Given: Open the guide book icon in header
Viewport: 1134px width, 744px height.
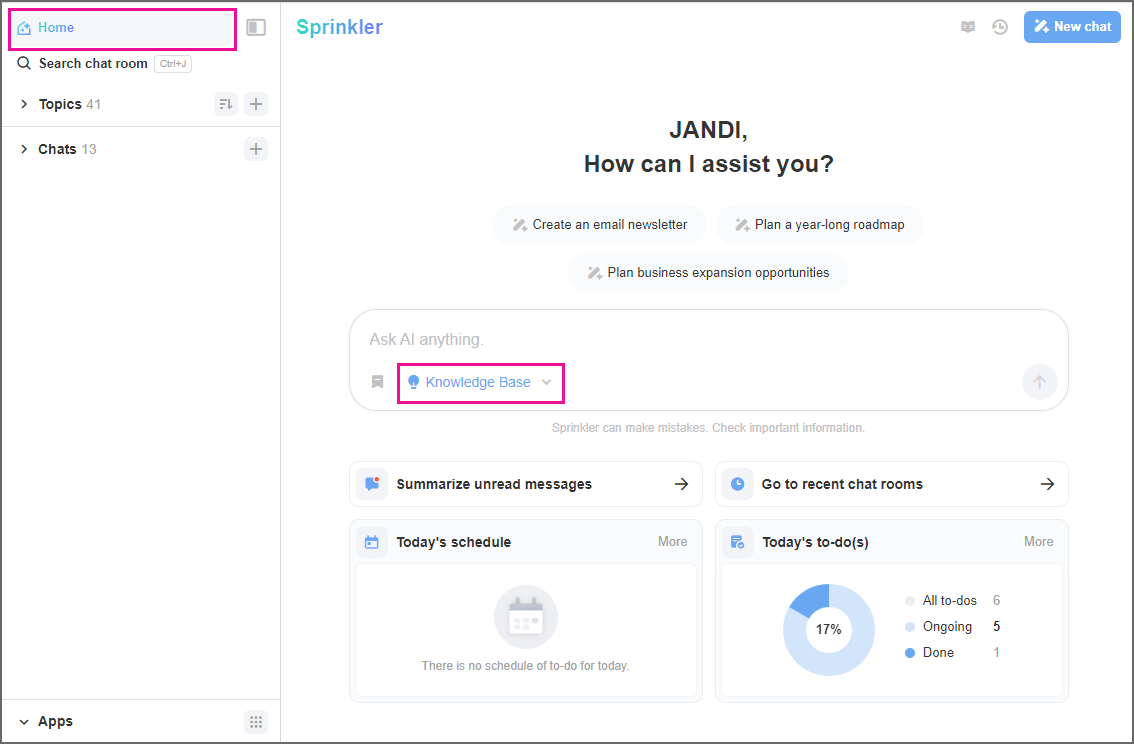Looking at the screenshot, I should pyautogui.click(x=968, y=27).
